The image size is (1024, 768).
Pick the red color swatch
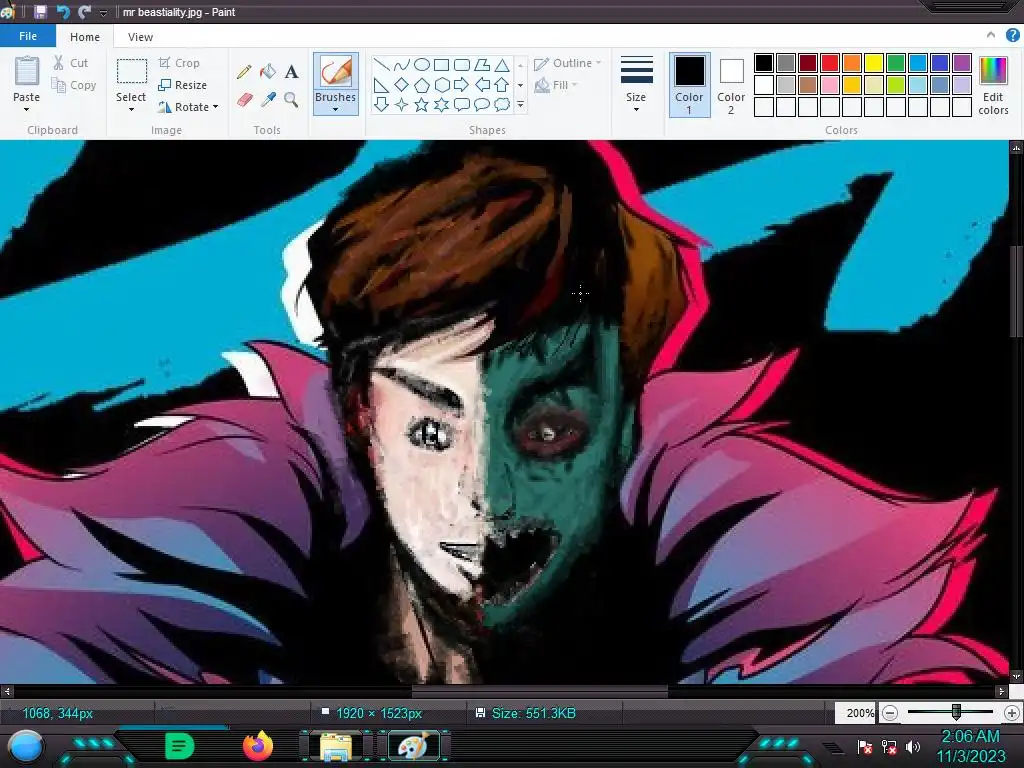tap(830, 63)
